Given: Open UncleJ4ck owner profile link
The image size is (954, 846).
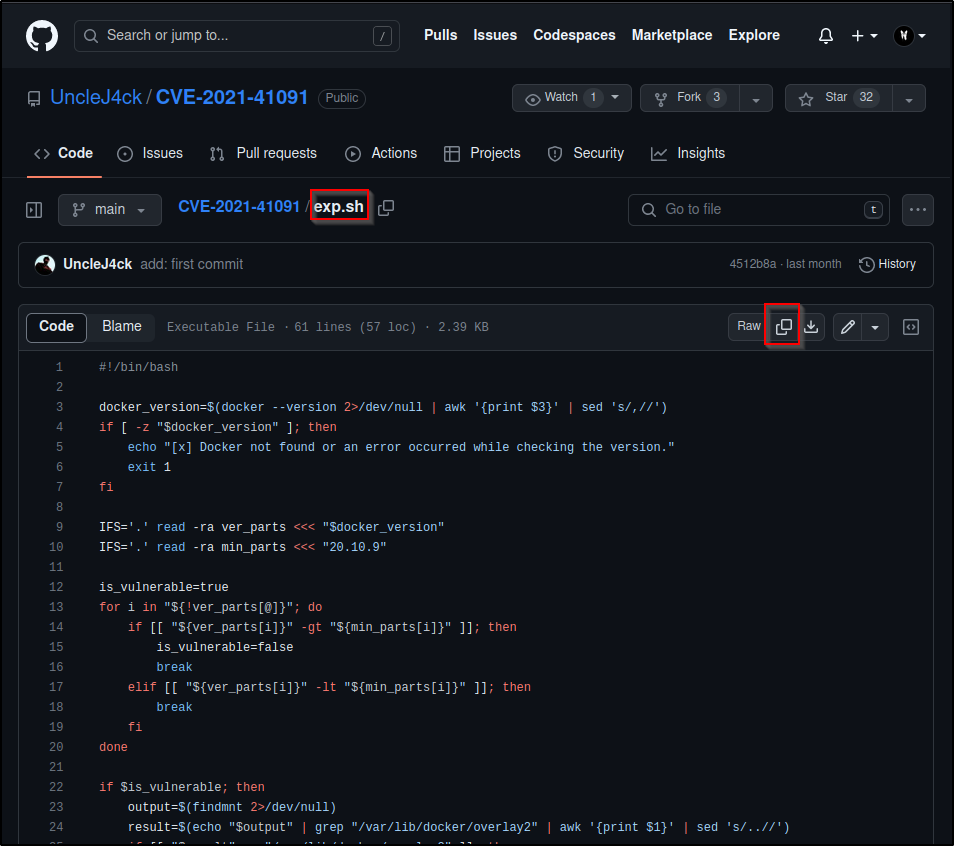Looking at the screenshot, I should tap(96, 97).
